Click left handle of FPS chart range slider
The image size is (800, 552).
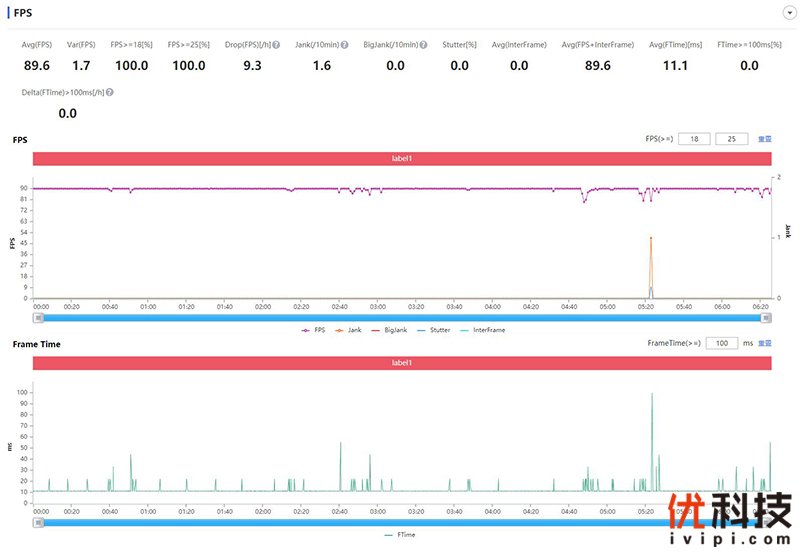pos(38,318)
